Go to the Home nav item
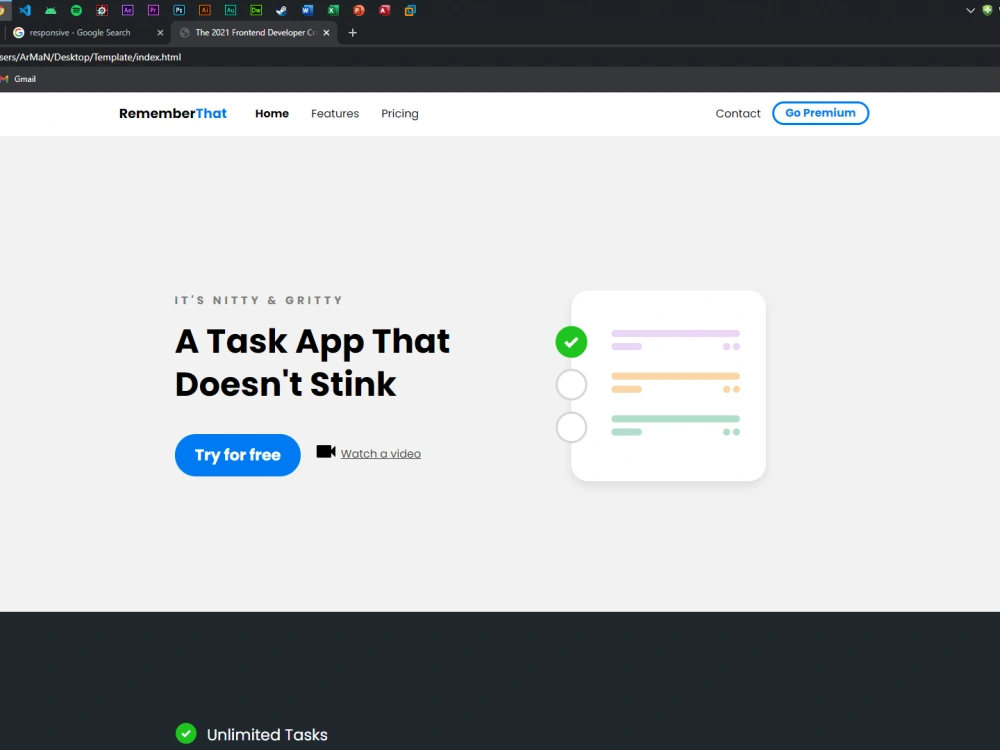This screenshot has height=750, width=1000. point(272,114)
